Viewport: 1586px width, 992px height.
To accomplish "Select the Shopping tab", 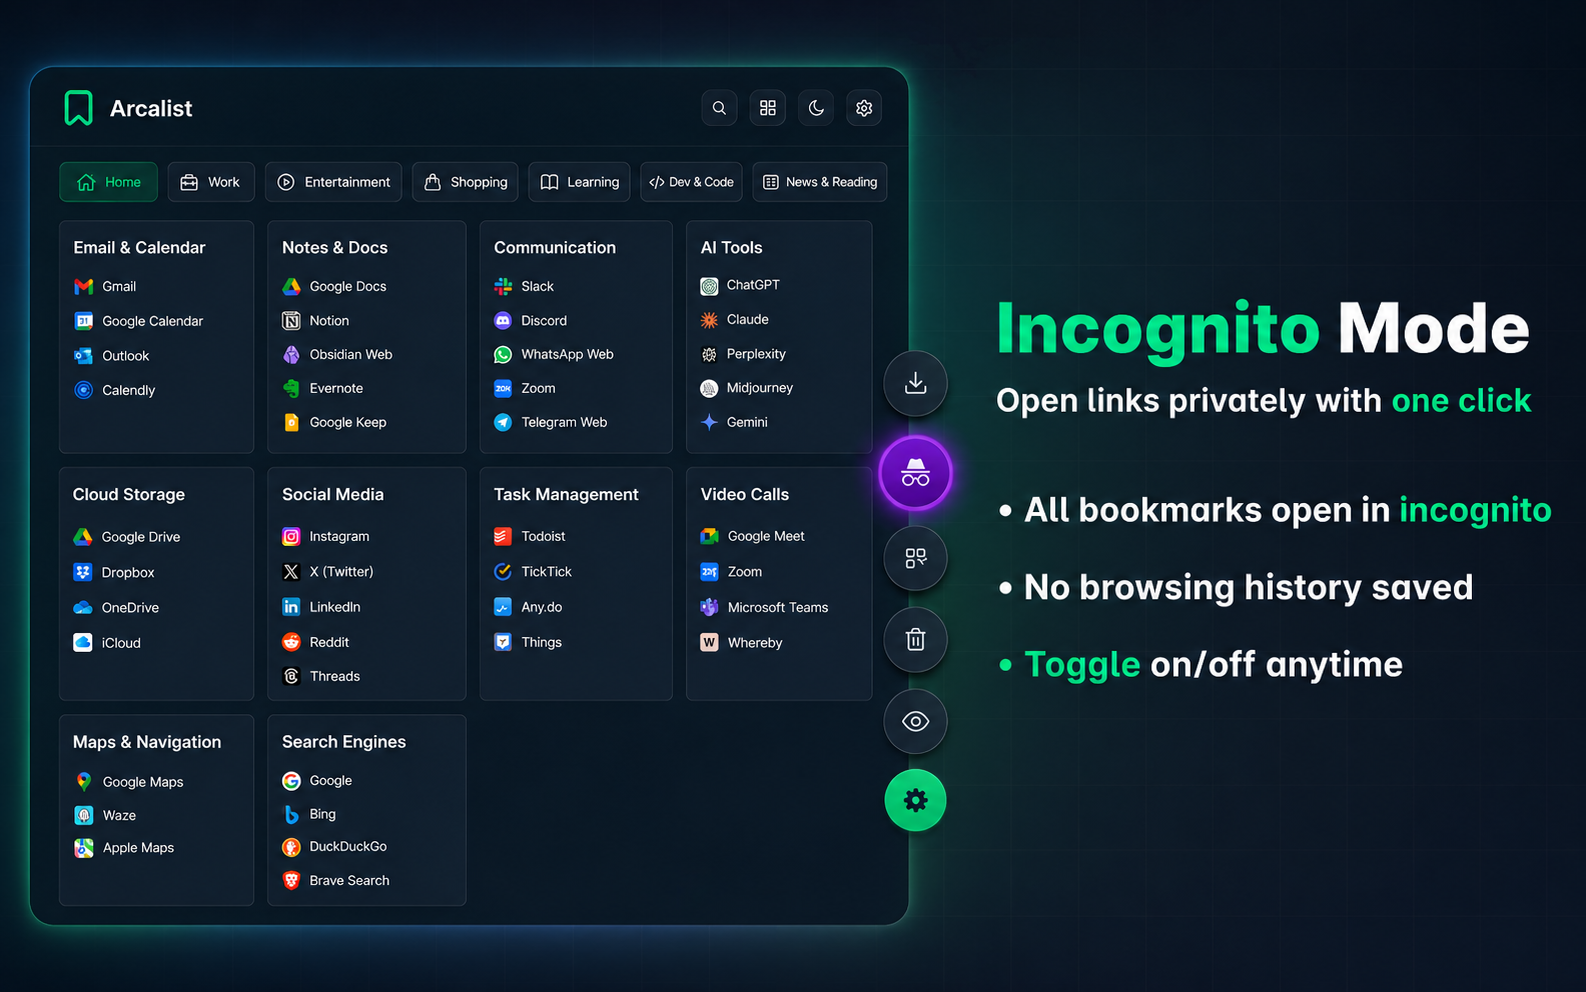I will pos(465,182).
